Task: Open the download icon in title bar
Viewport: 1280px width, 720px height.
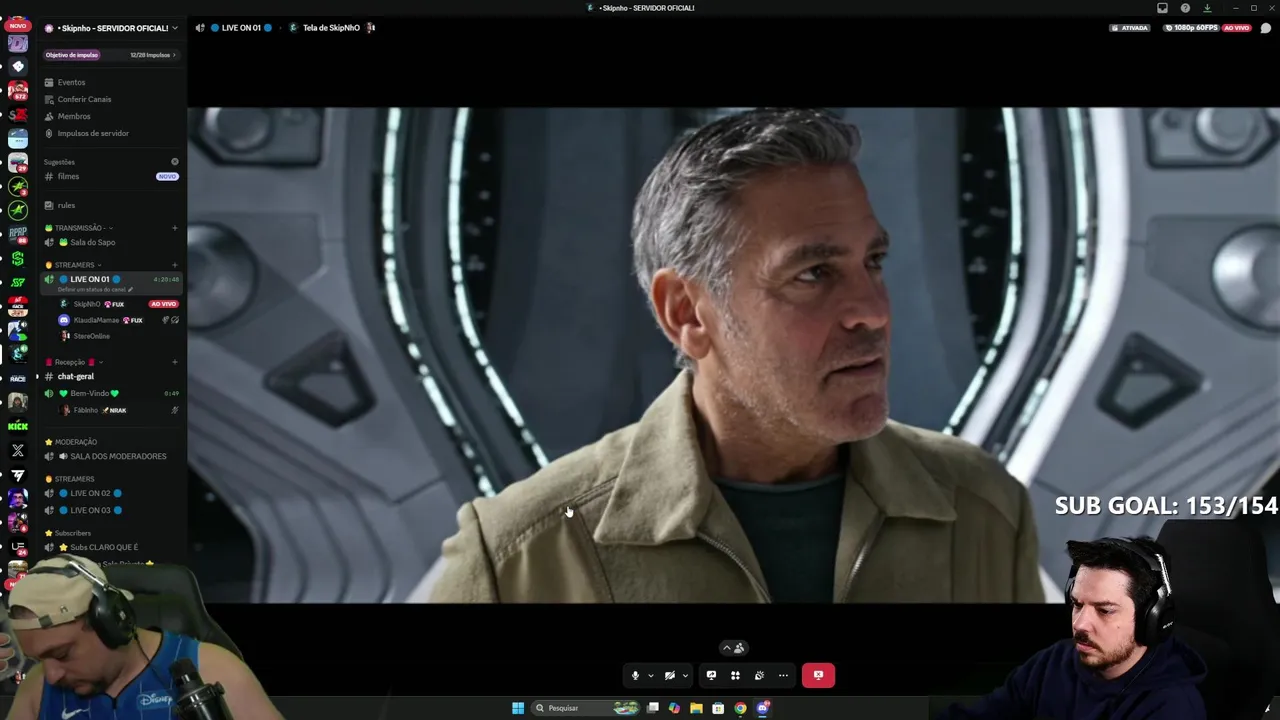Action: tap(1207, 8)
